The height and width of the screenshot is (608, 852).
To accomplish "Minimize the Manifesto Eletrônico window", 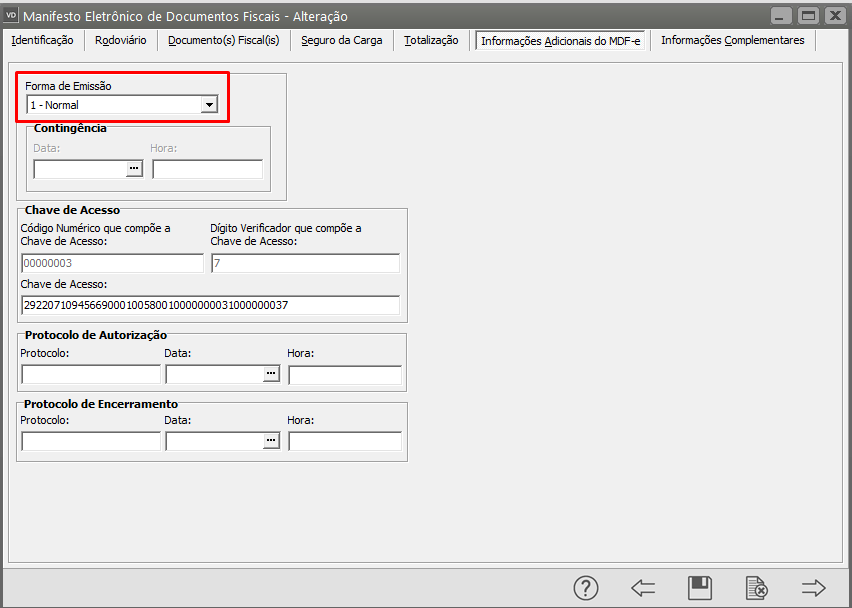I will click(781, 15).
